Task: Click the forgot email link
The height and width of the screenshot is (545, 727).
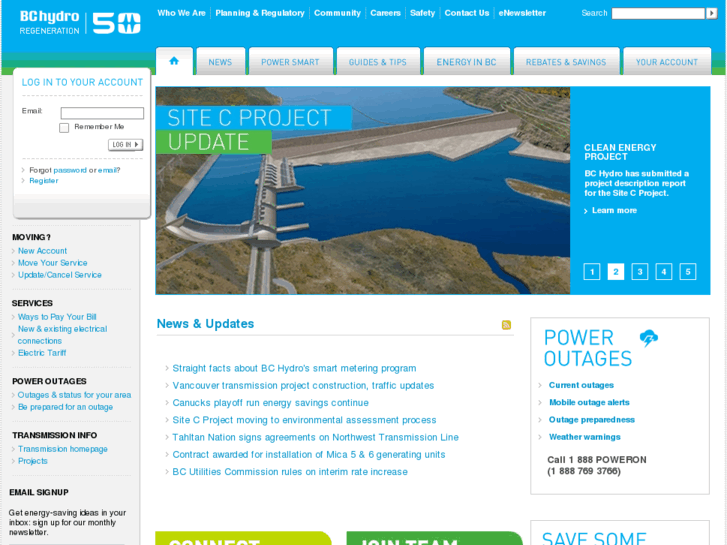Action: tap(107, 170)
